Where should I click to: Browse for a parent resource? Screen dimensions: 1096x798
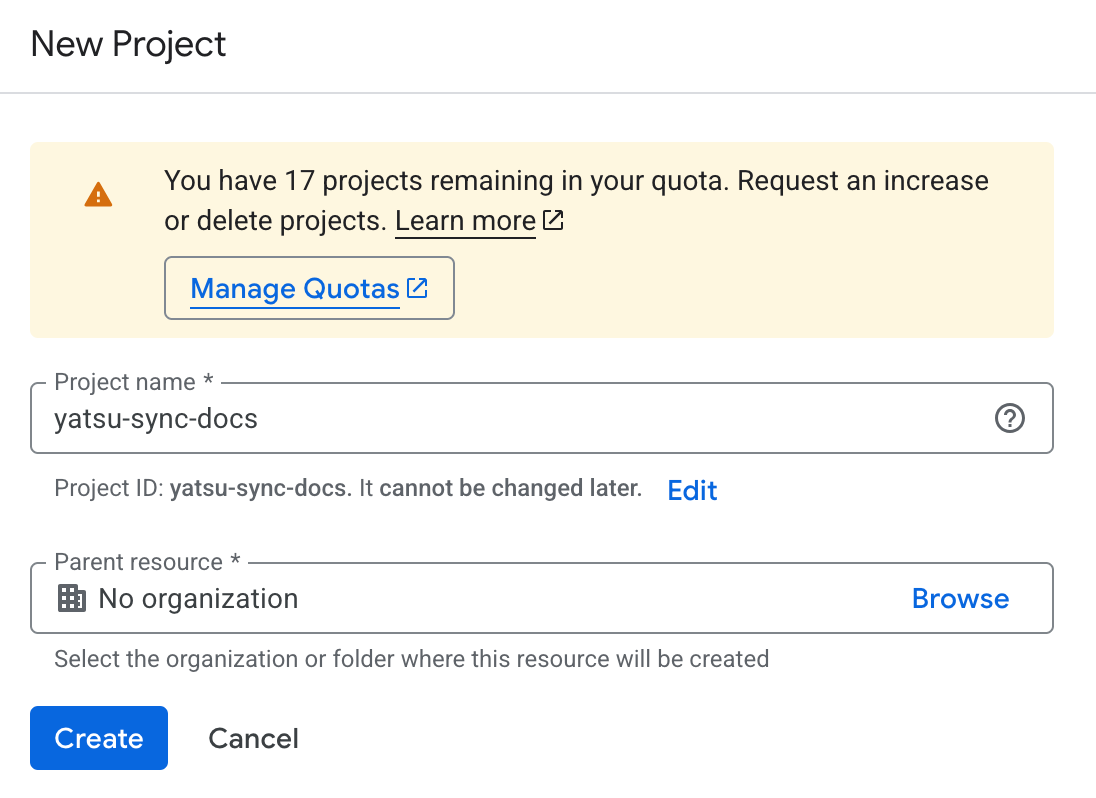tap(960, 599)
